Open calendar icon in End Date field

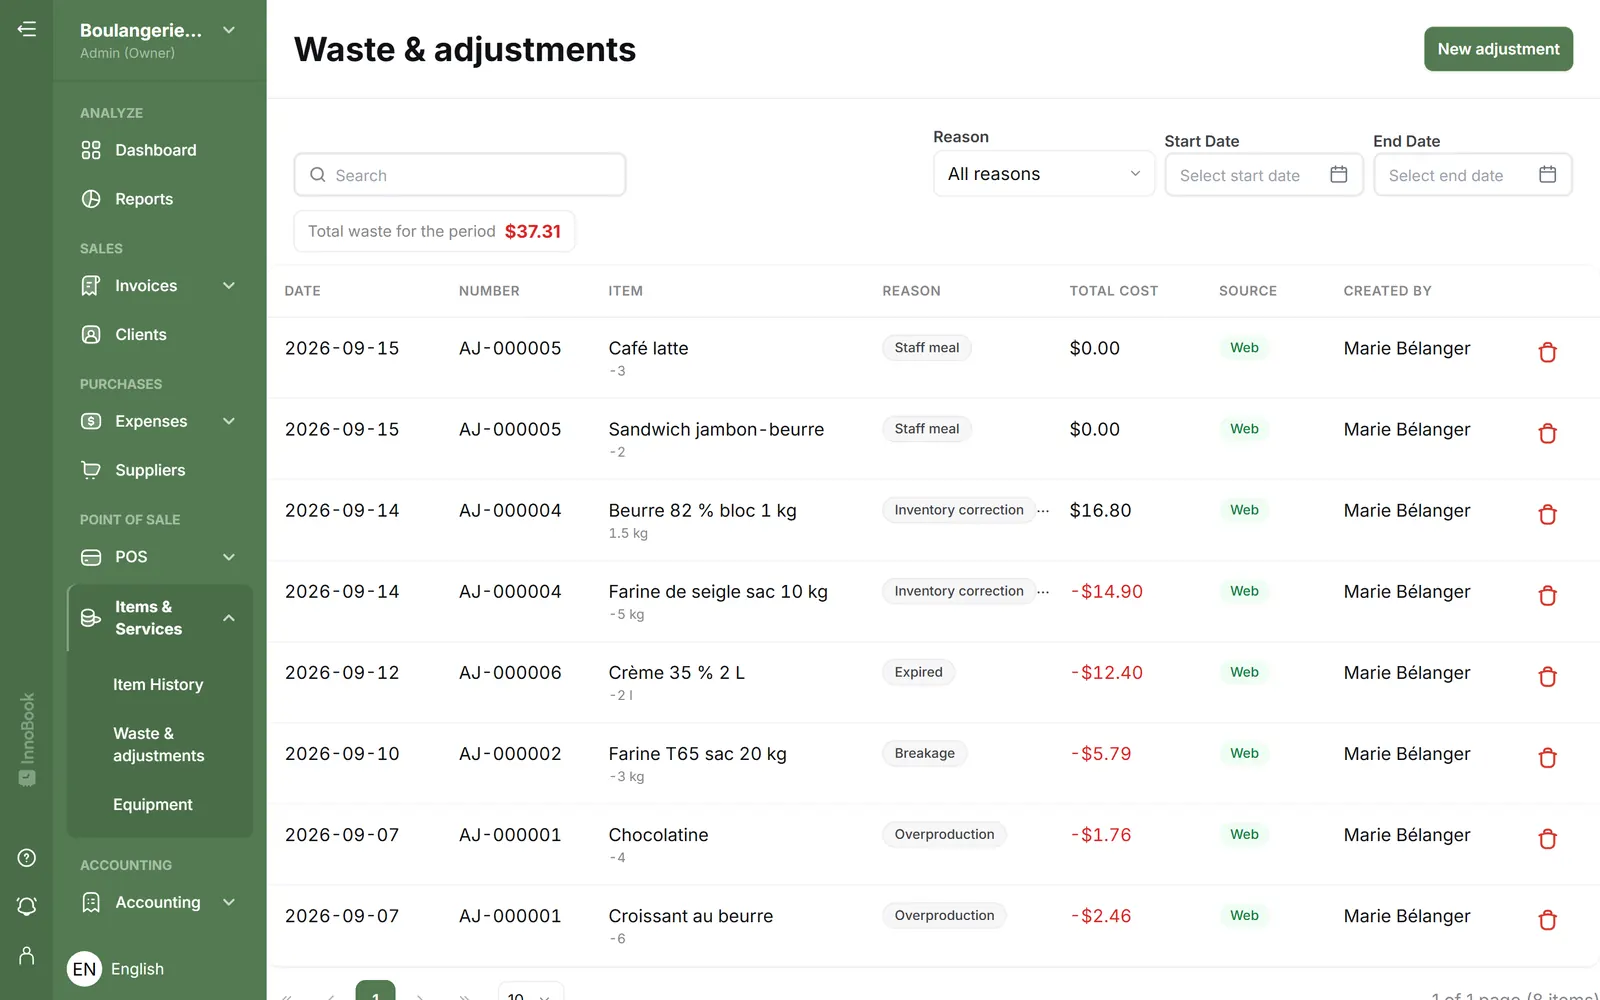coord(1547,174)
